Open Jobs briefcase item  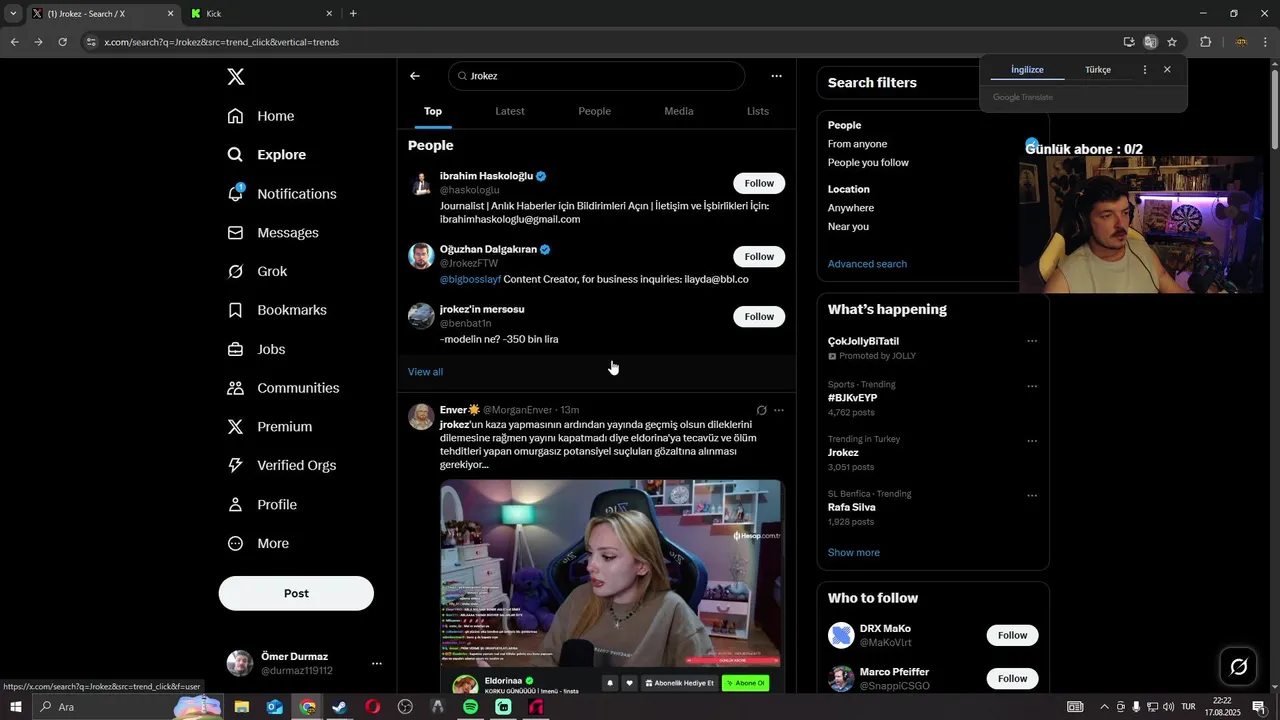(256, 350)
